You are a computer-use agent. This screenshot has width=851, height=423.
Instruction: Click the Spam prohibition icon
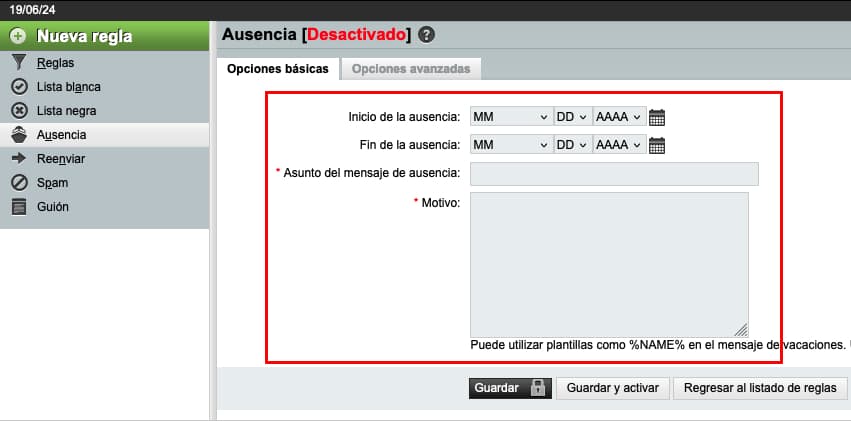[x=18, y=183]
